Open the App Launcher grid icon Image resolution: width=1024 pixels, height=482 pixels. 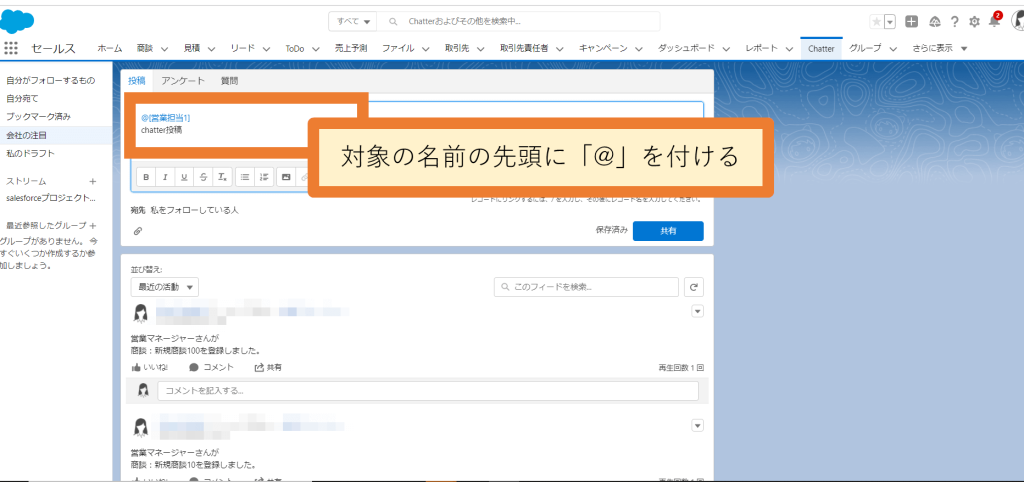click(x=10, y=48)
